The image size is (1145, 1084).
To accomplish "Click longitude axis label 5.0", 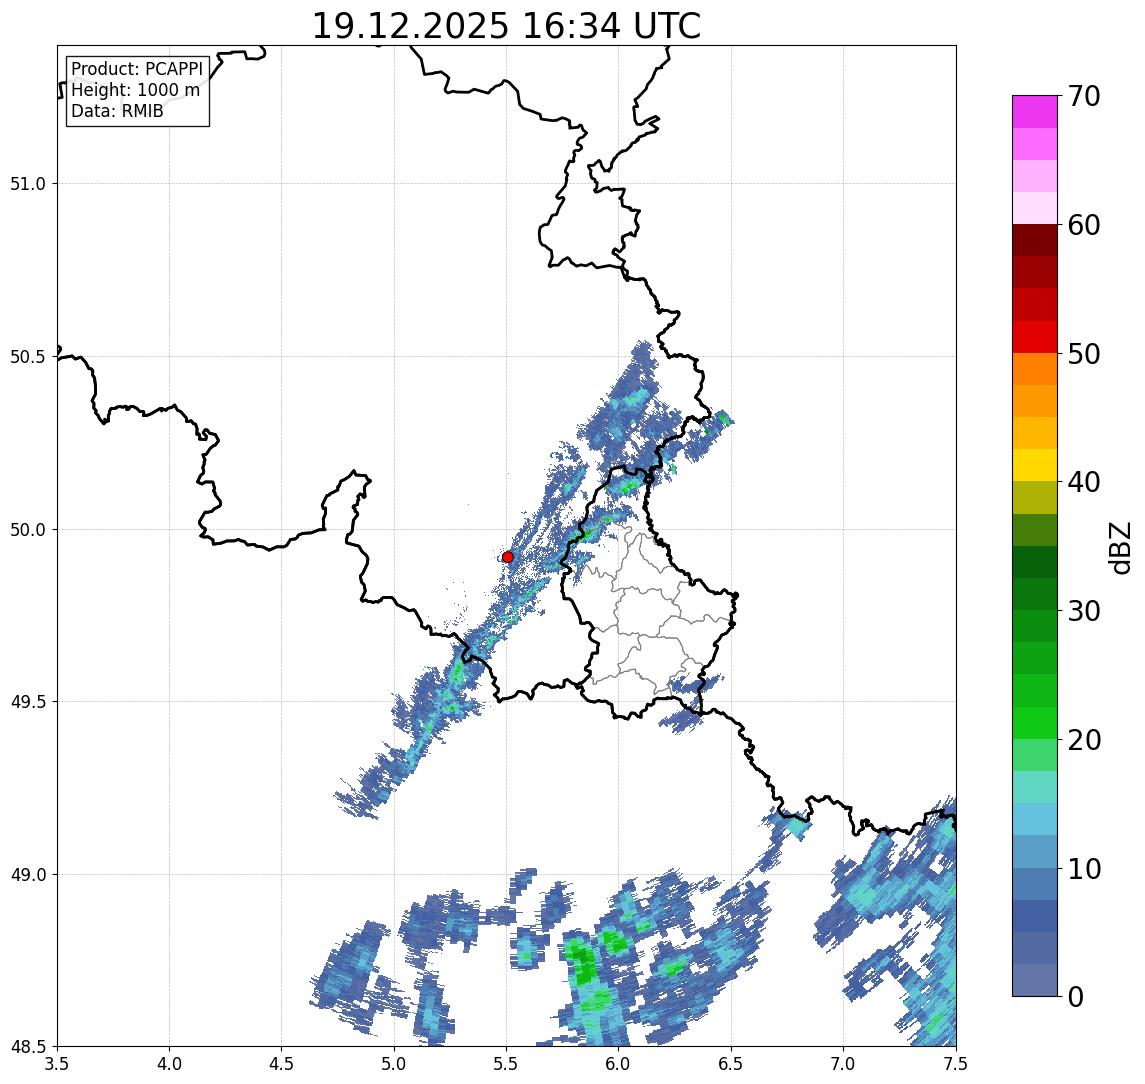I will click(x=394, y=1063).
